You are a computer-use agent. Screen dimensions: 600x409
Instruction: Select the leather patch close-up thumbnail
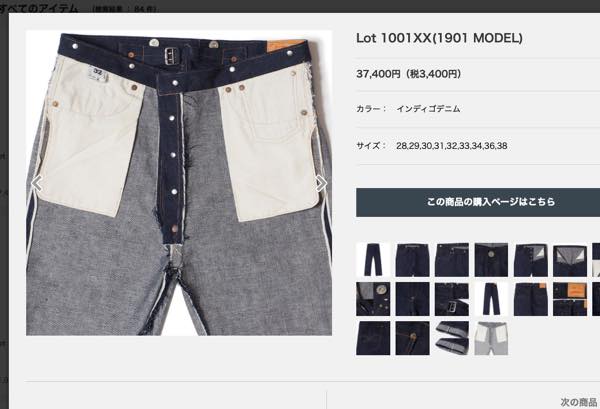point(570,299)
